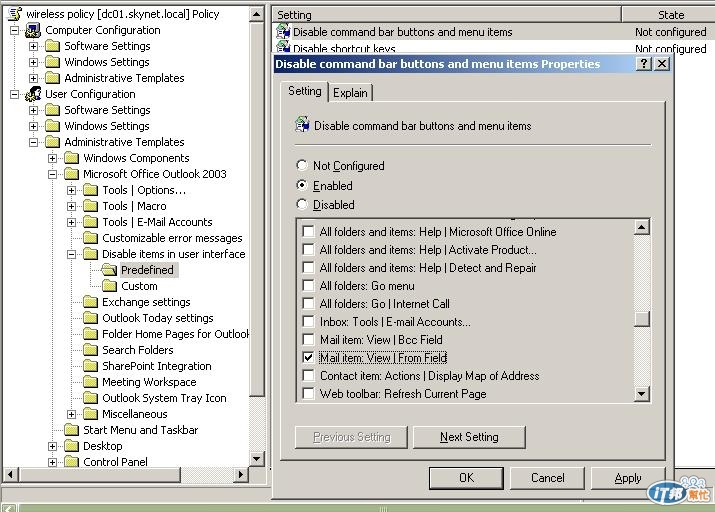715x512 pixels.
Task: Collapse the User Configuration node
Action: [15, 94]
